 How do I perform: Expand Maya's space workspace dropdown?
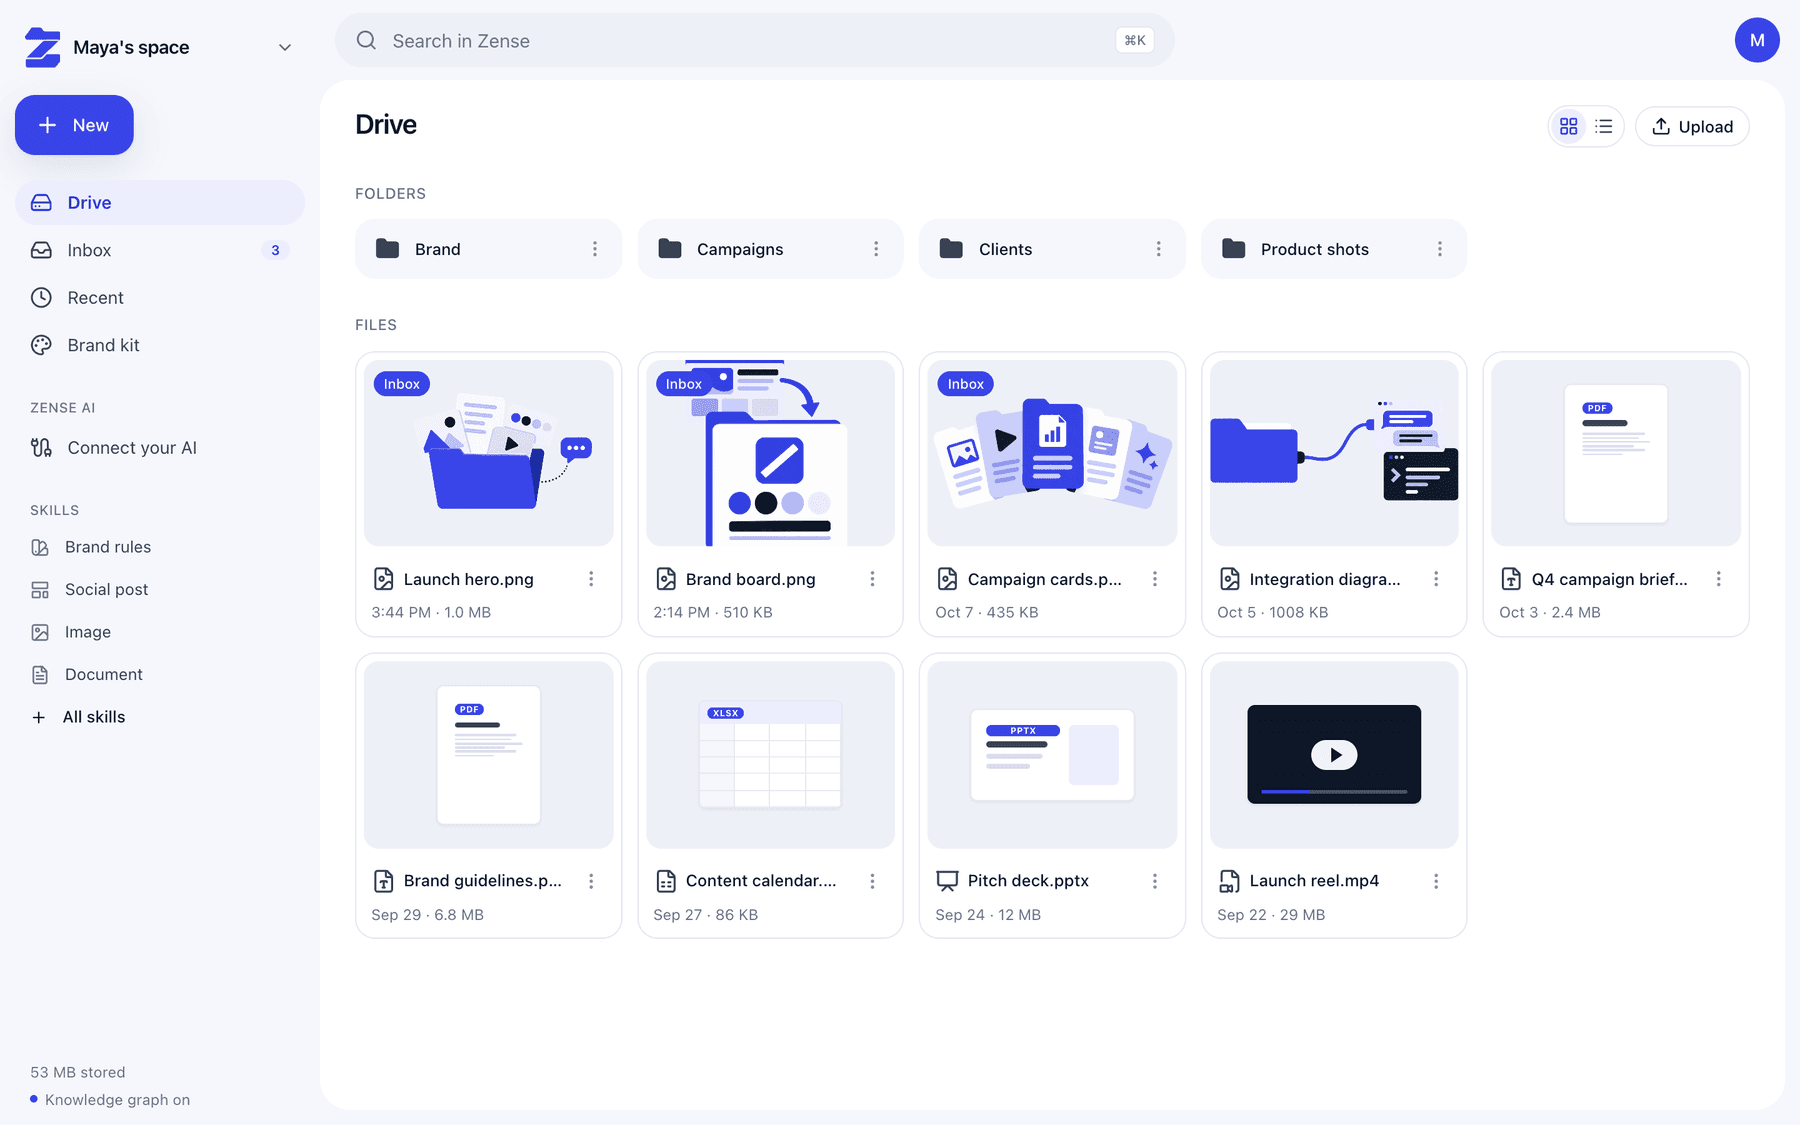(x=285, y=47)
